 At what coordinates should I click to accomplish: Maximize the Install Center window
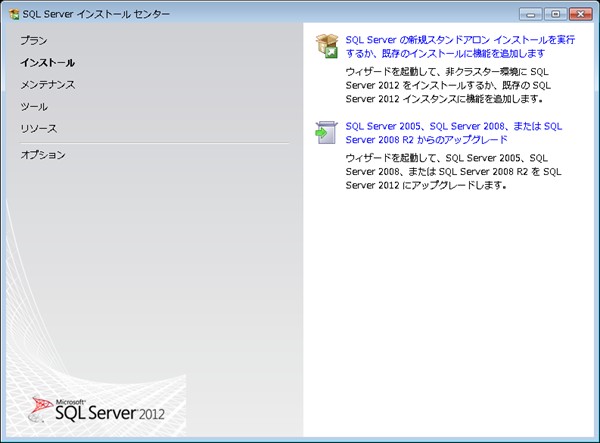[556, 14]
